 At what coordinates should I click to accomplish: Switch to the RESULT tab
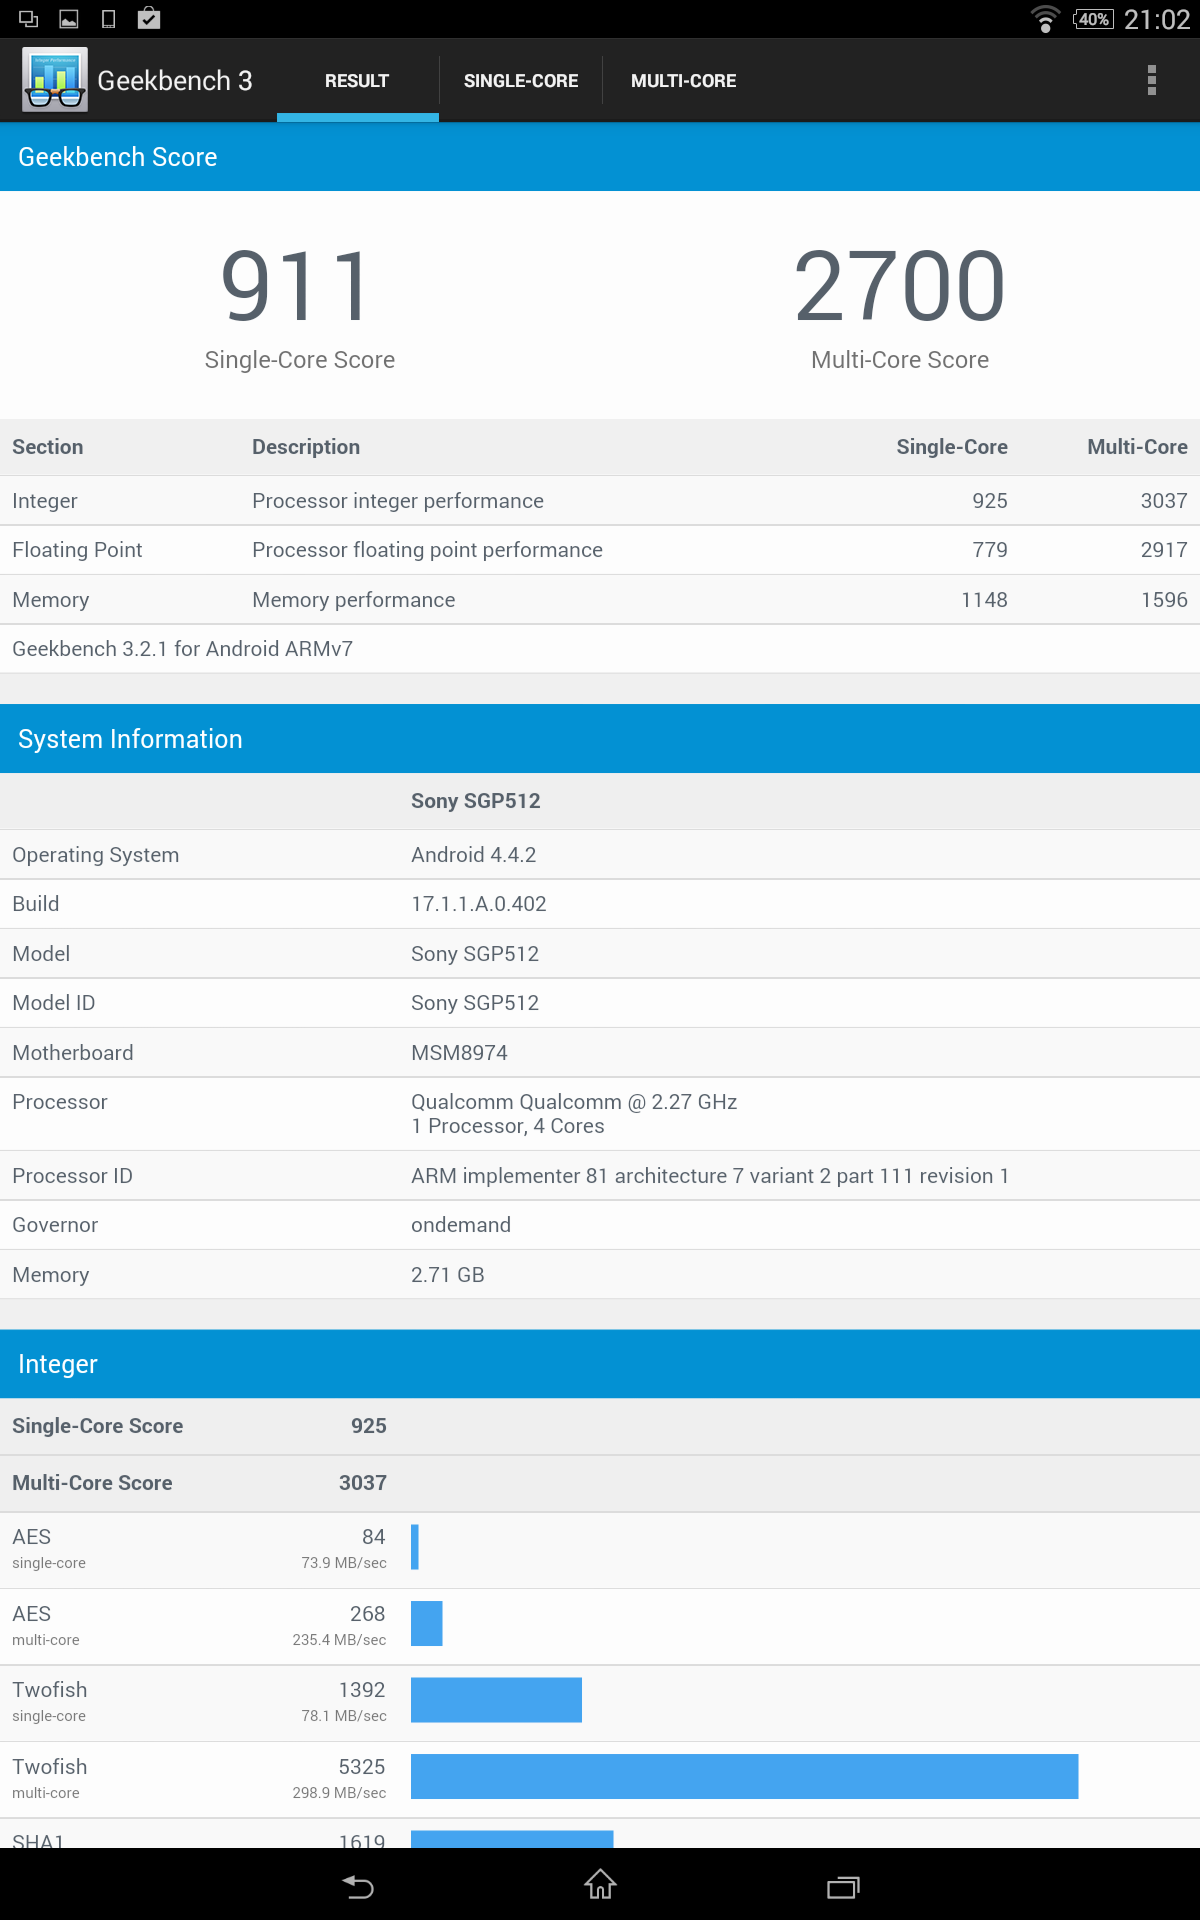click(357, 81)
